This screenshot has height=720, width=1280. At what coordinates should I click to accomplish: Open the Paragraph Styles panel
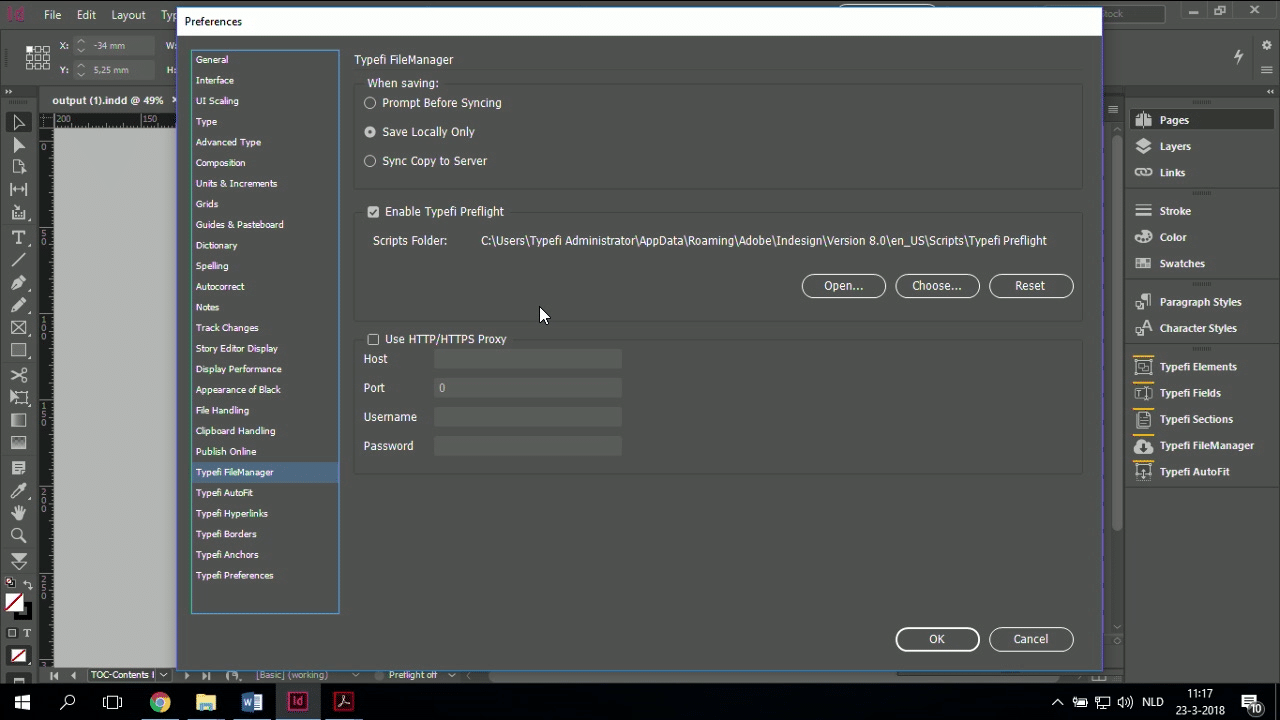(1199, 302)
